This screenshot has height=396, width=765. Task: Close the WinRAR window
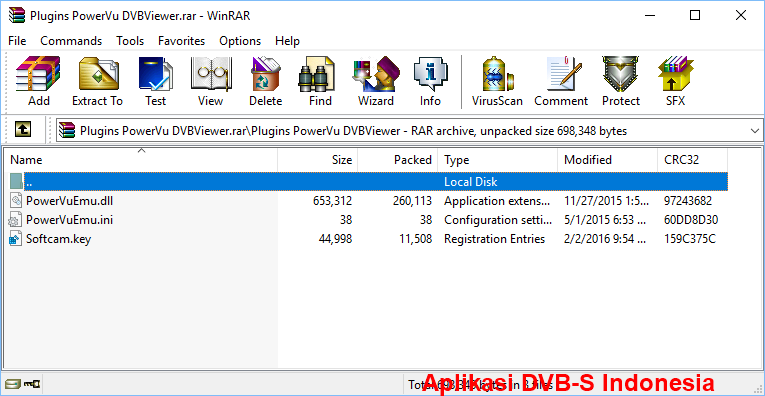[x=741, y=15]
